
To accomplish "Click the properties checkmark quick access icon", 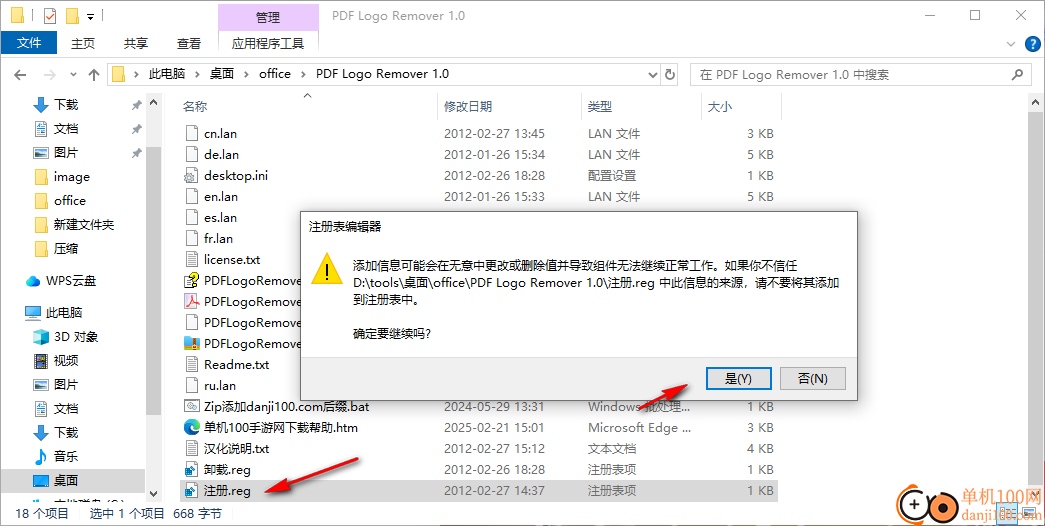I will coord(50,15).
